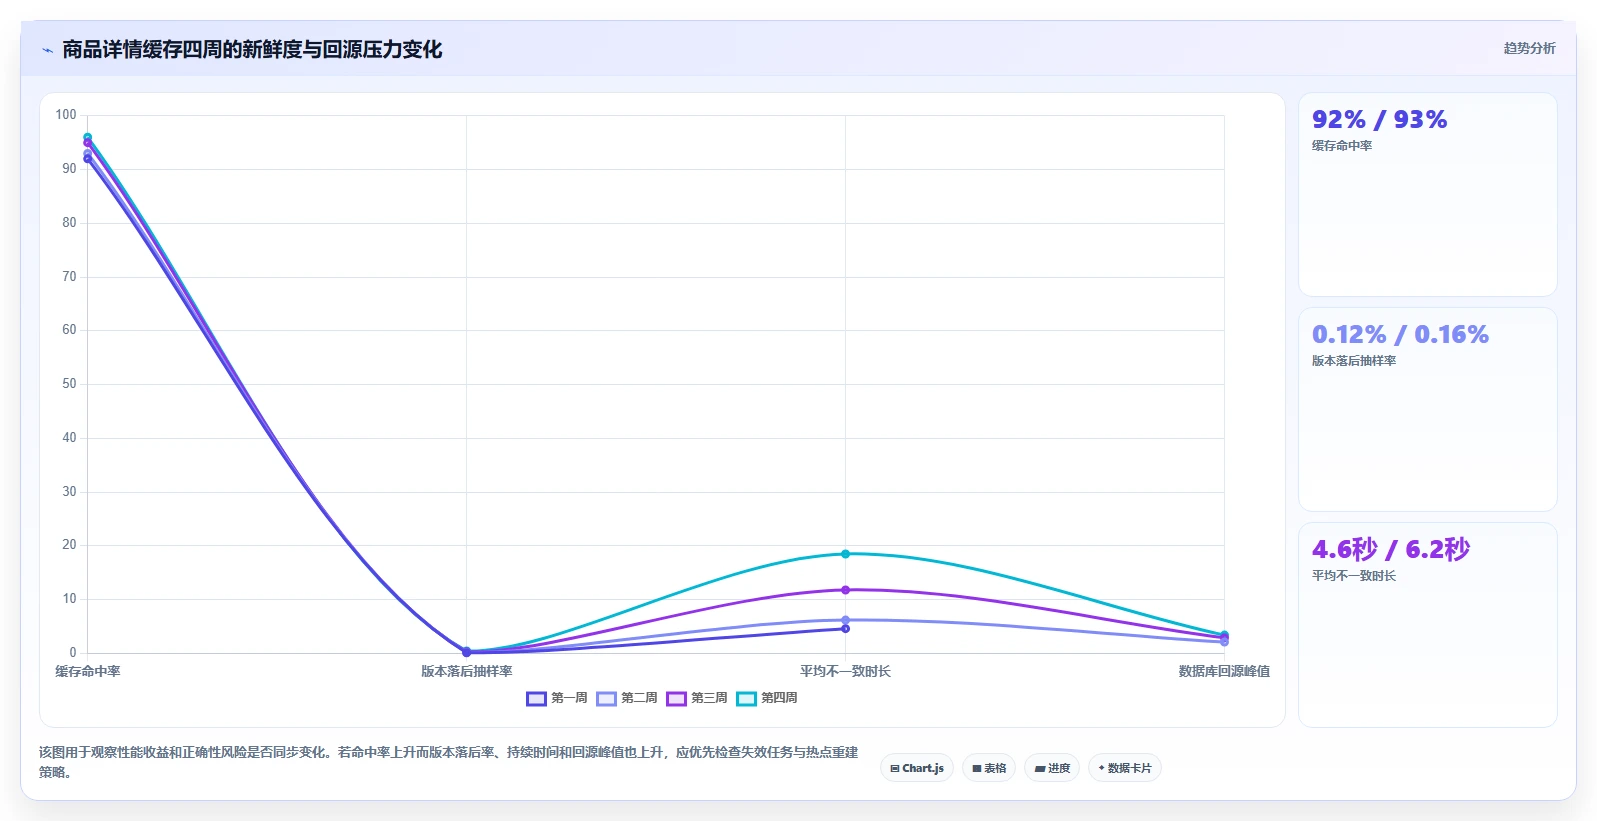Select the 第四周 point at 平均不一致时长
1597x821 pixels.
coord(845,554)
